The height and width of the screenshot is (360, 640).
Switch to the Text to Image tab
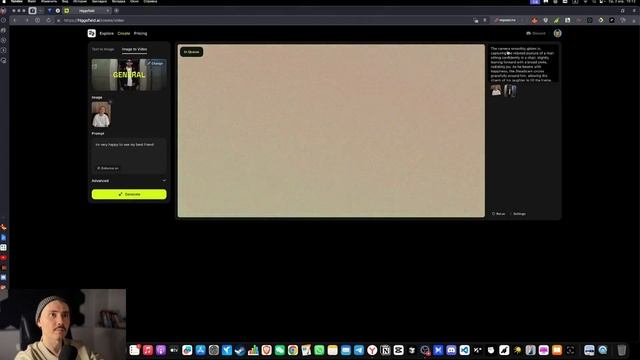[103, 49]
